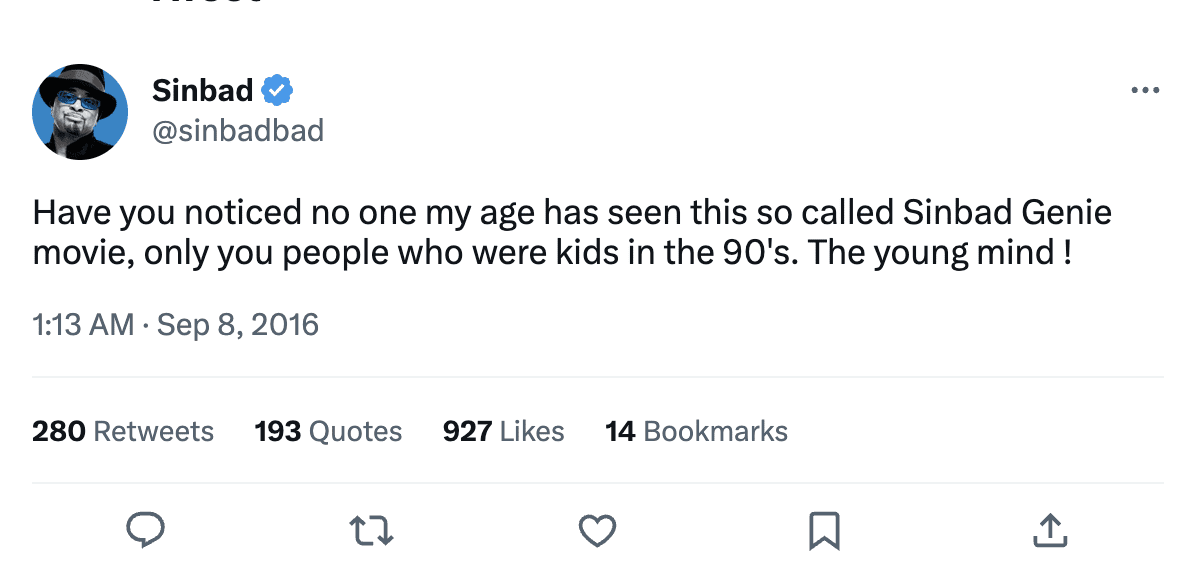Bookmark the tweet with the ribbon icon
The image size is (1194, 574).
coord(823,530)
